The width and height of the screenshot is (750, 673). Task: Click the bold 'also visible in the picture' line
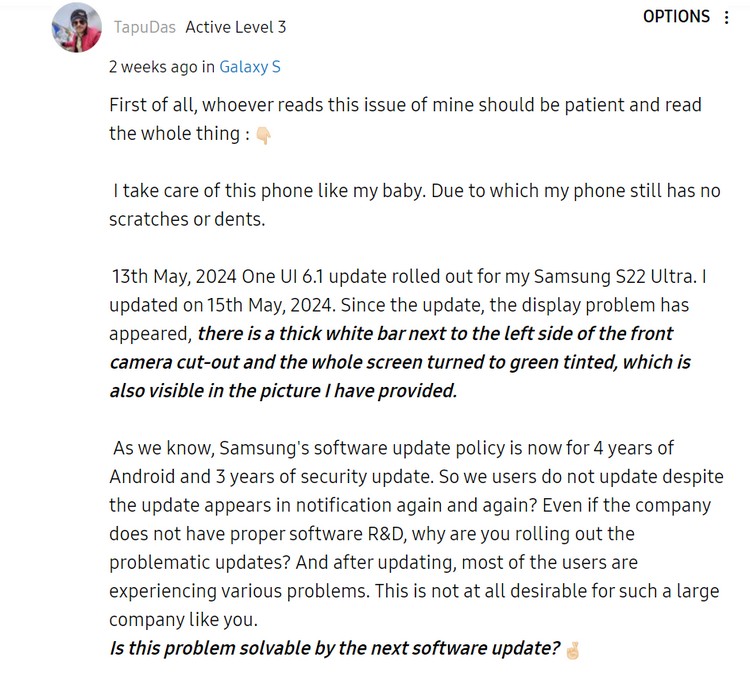coord(283,391)
